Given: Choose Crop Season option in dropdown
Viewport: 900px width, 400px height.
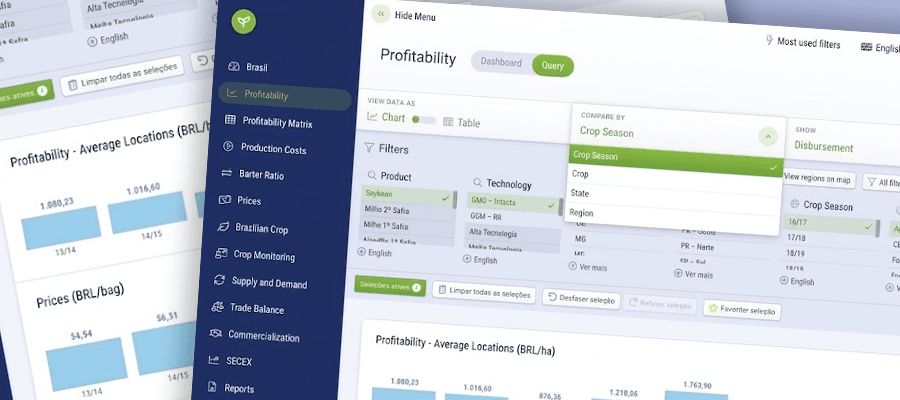Looking at the screenshot, I should tap(677, 161).
